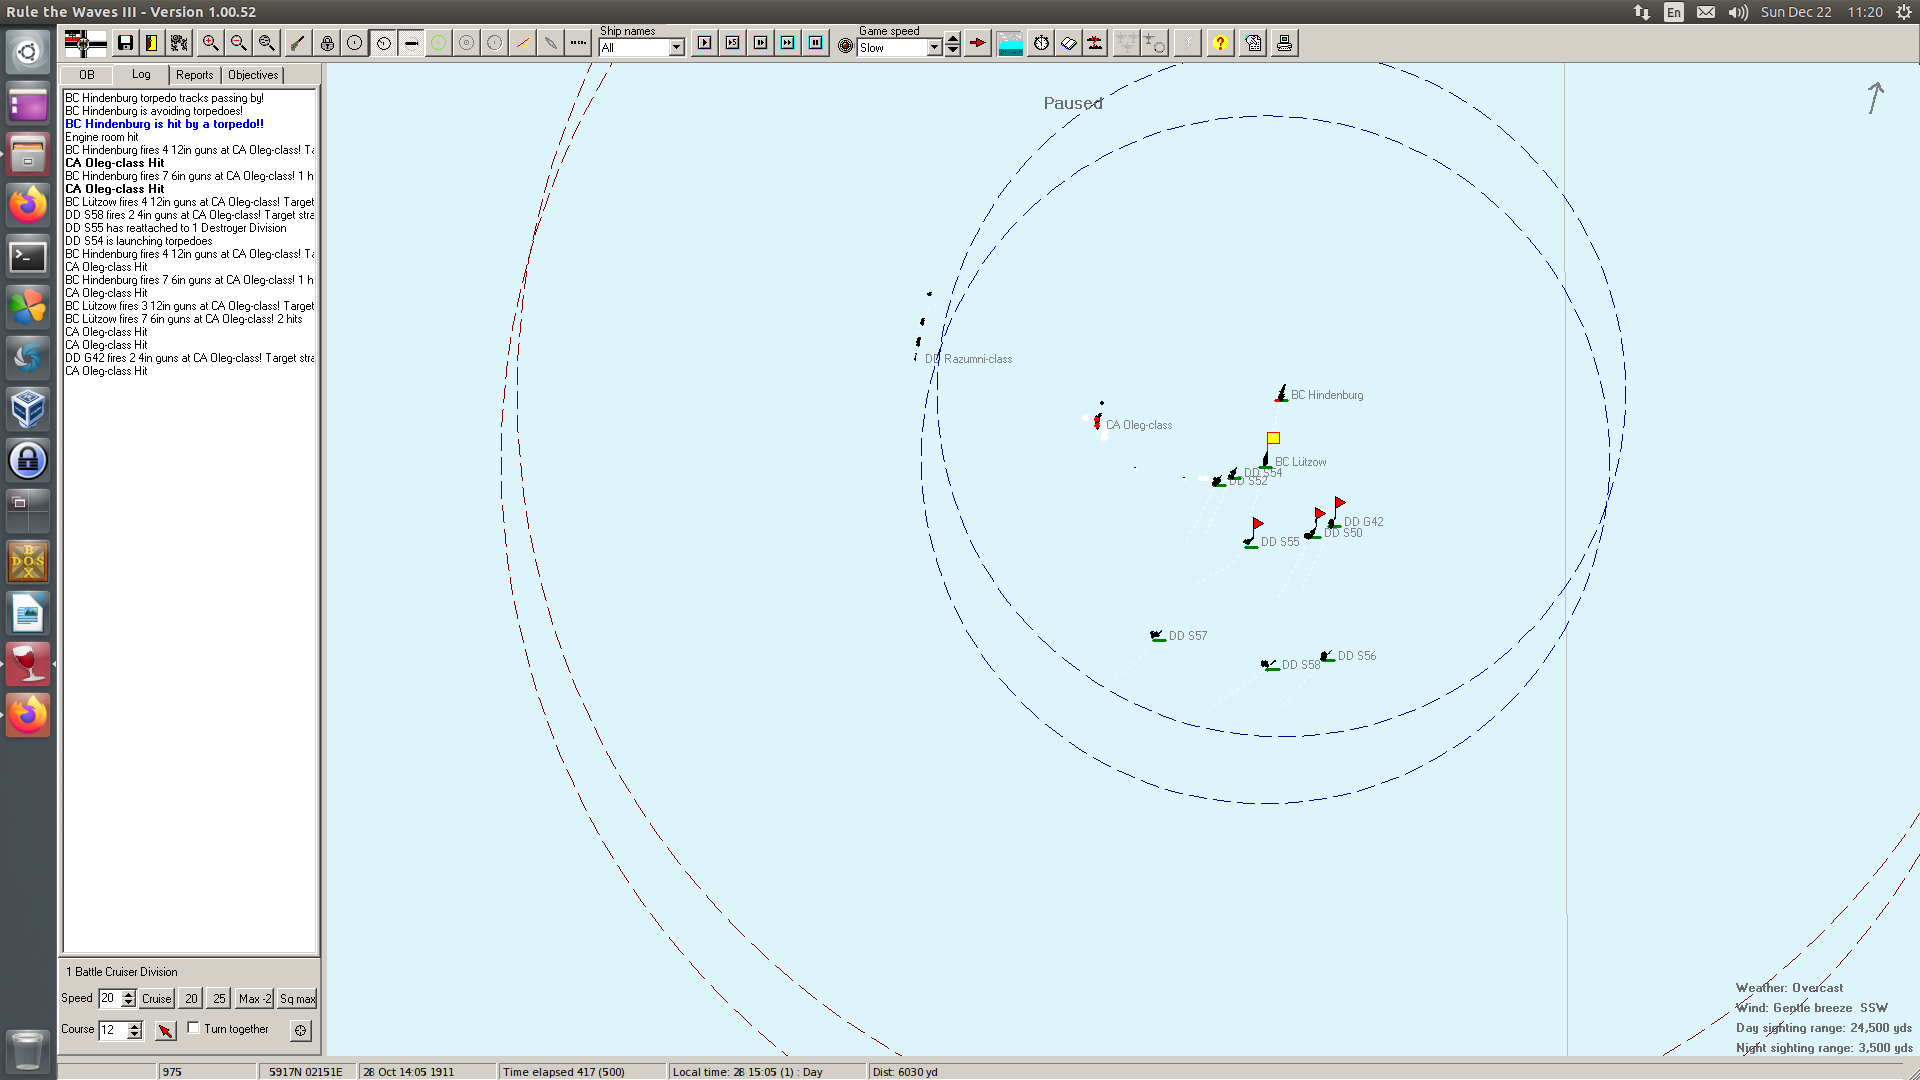Zoom out of the map
The height and width of the screenshot is (1080, 1920).
pyautogui.click(x=239, y=43)
